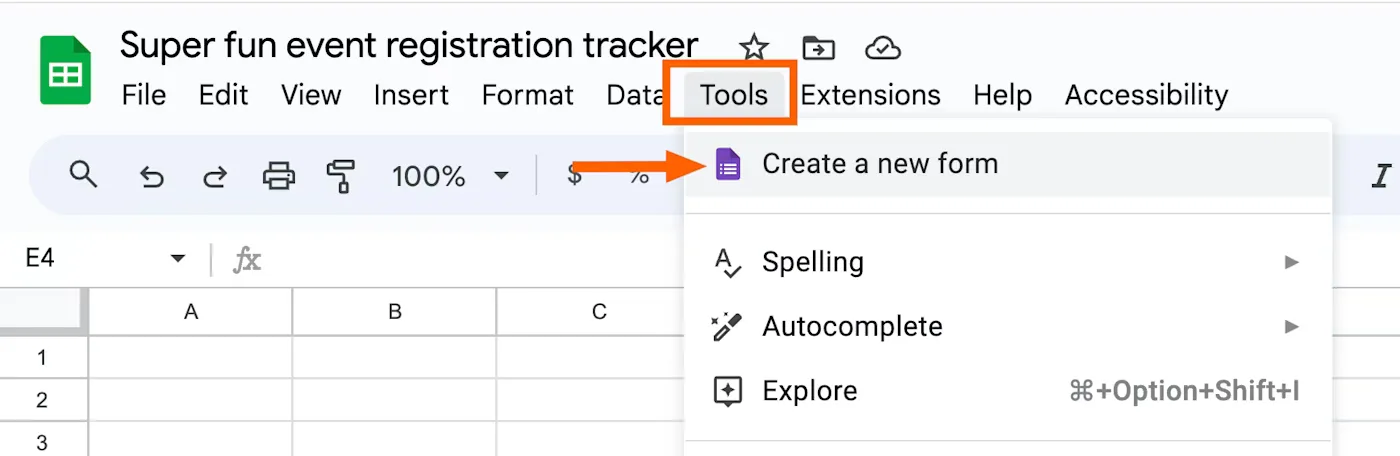This screenshot has height=456, width=1400.
Task: Open the View menu
Action: click(311, 95)
